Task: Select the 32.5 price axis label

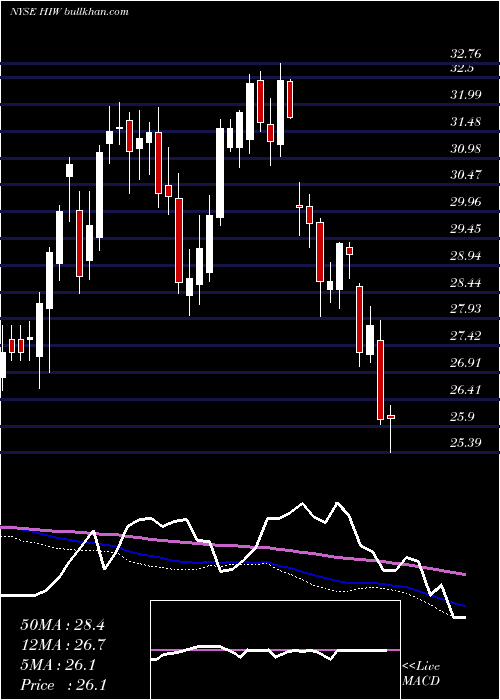Action: click(x=462, y=68)
